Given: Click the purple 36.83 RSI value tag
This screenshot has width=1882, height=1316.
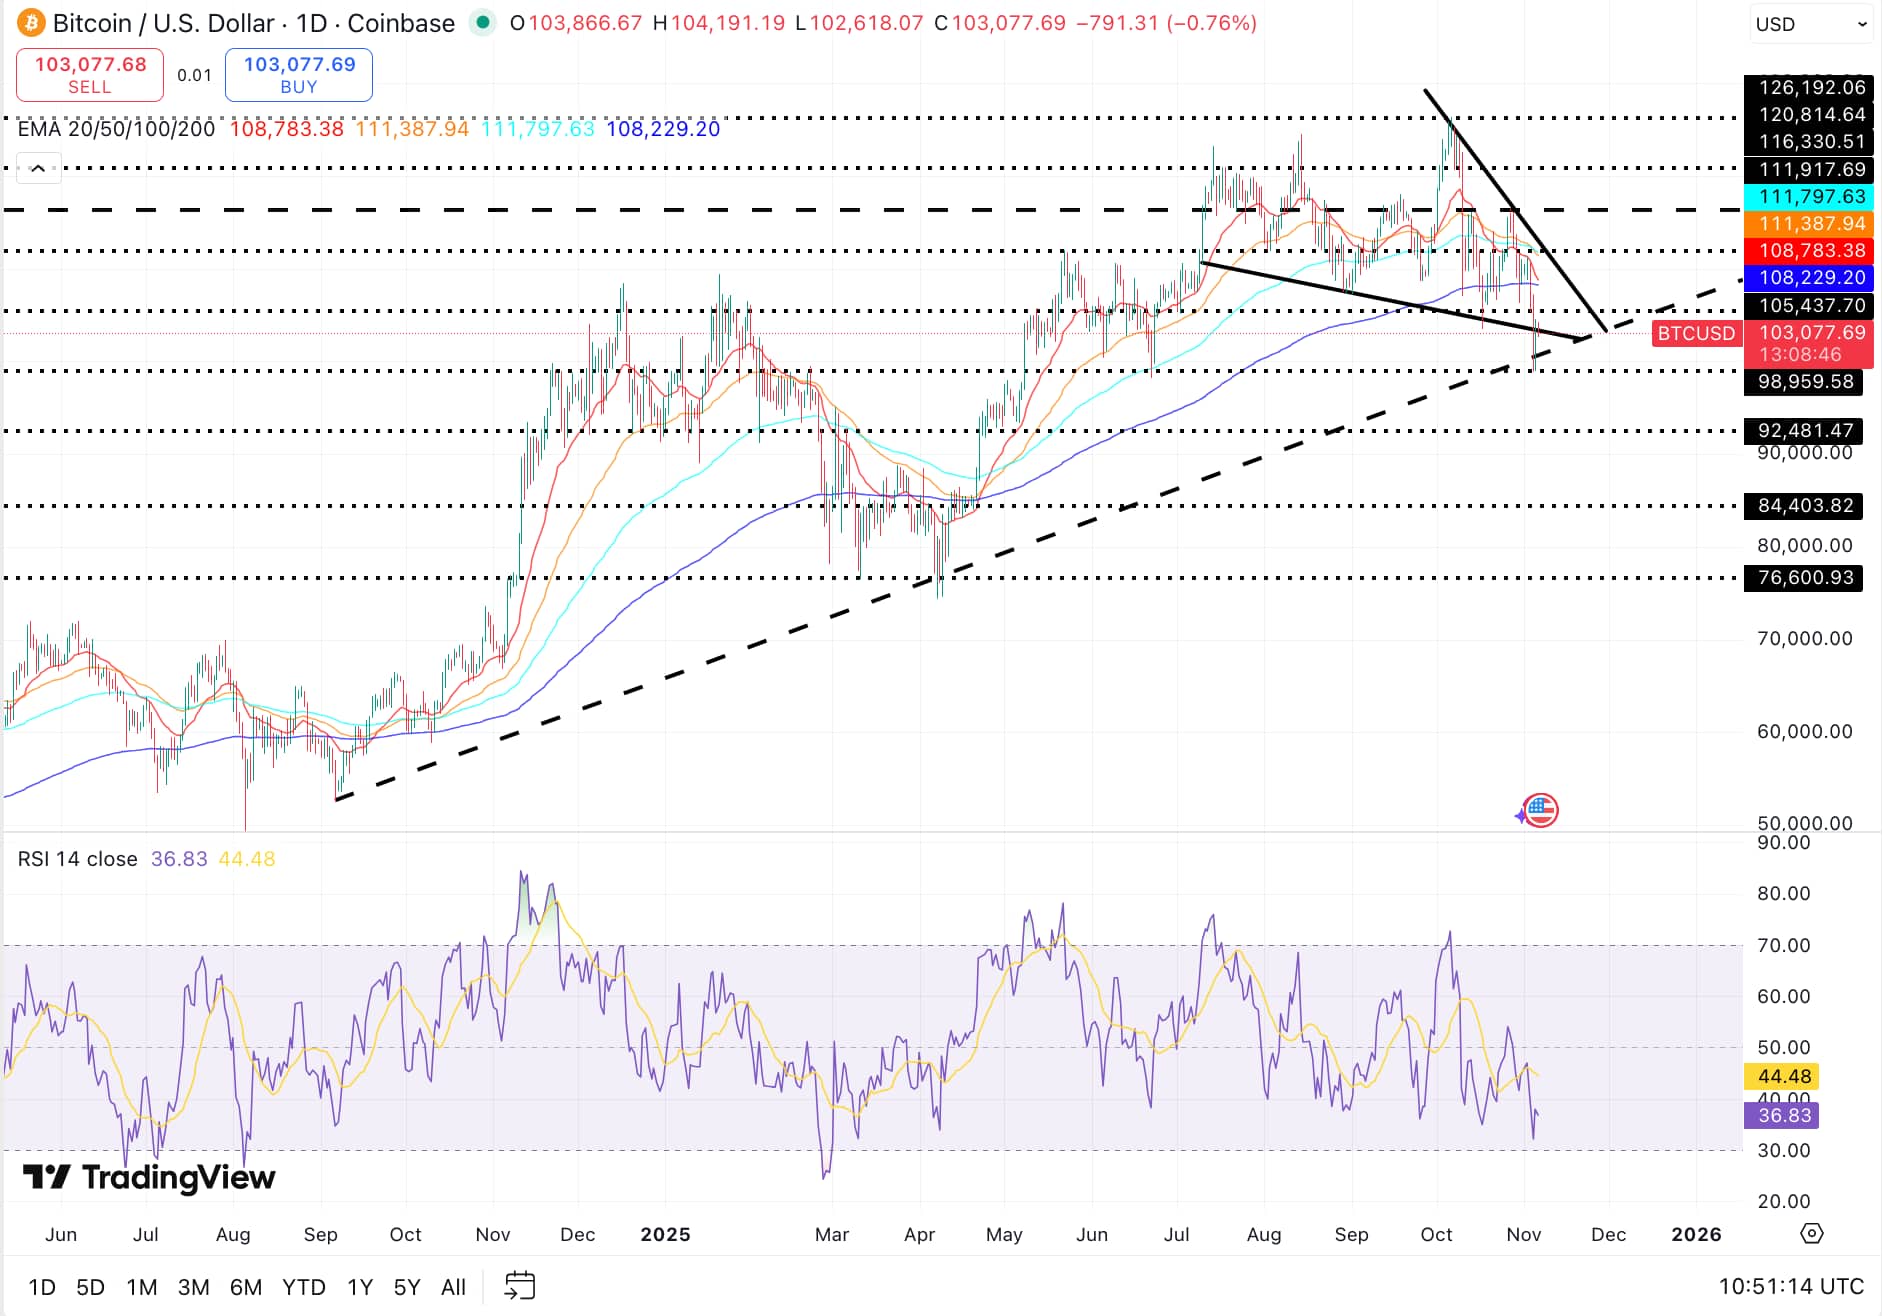Looking at the screenshot, I should [x=1783, y=1115].
